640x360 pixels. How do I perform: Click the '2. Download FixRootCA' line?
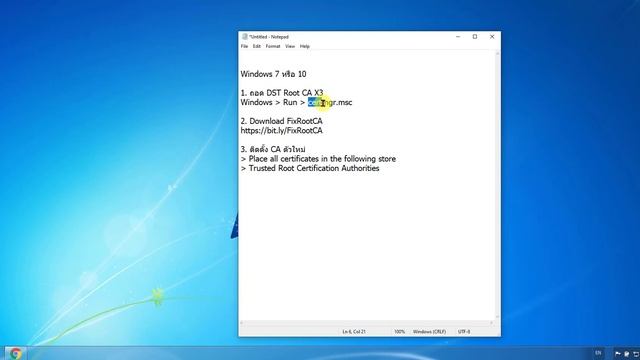pos(281,121)
